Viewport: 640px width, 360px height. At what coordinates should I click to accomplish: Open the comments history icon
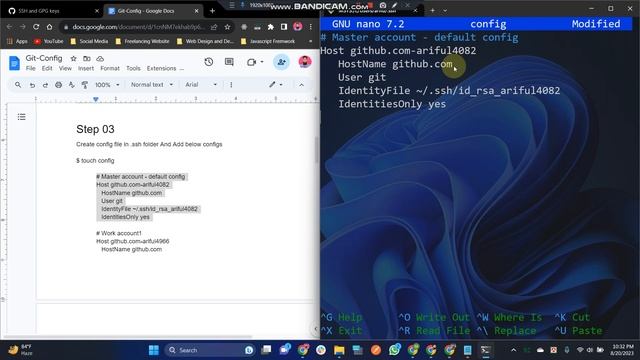click(x=229, y=62)
